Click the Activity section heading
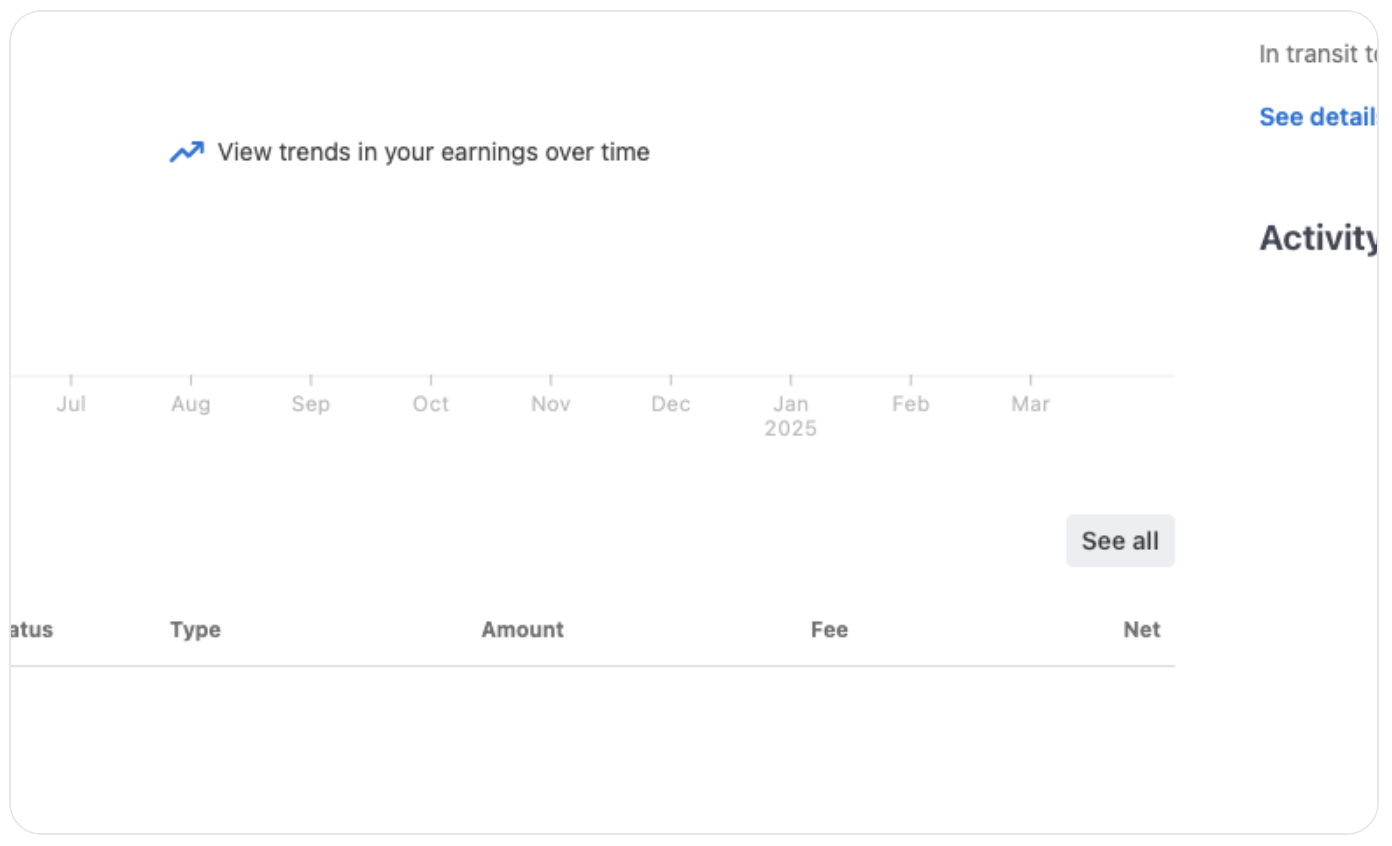Viewport: 1392px width, 846px height. point(1318,238)
